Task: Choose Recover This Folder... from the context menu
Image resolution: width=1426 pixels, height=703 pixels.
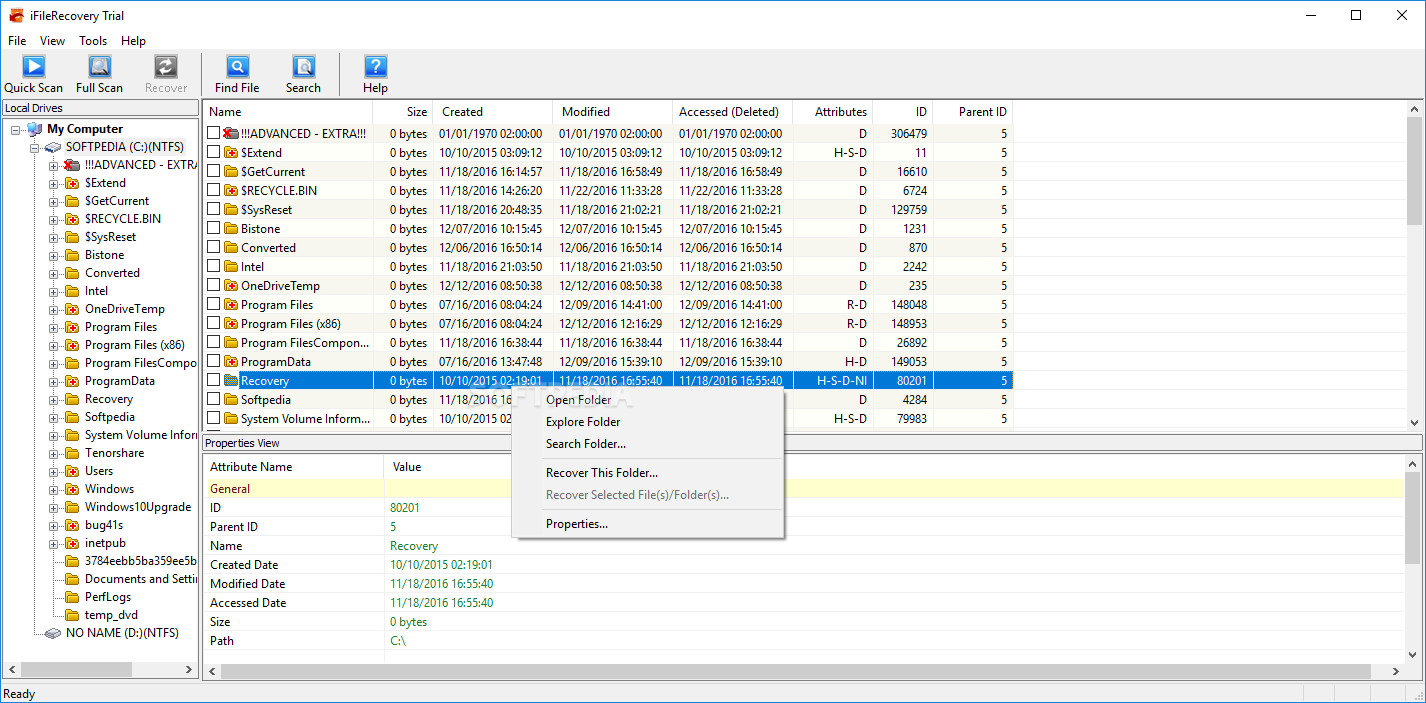Action: tap(601, 473)
